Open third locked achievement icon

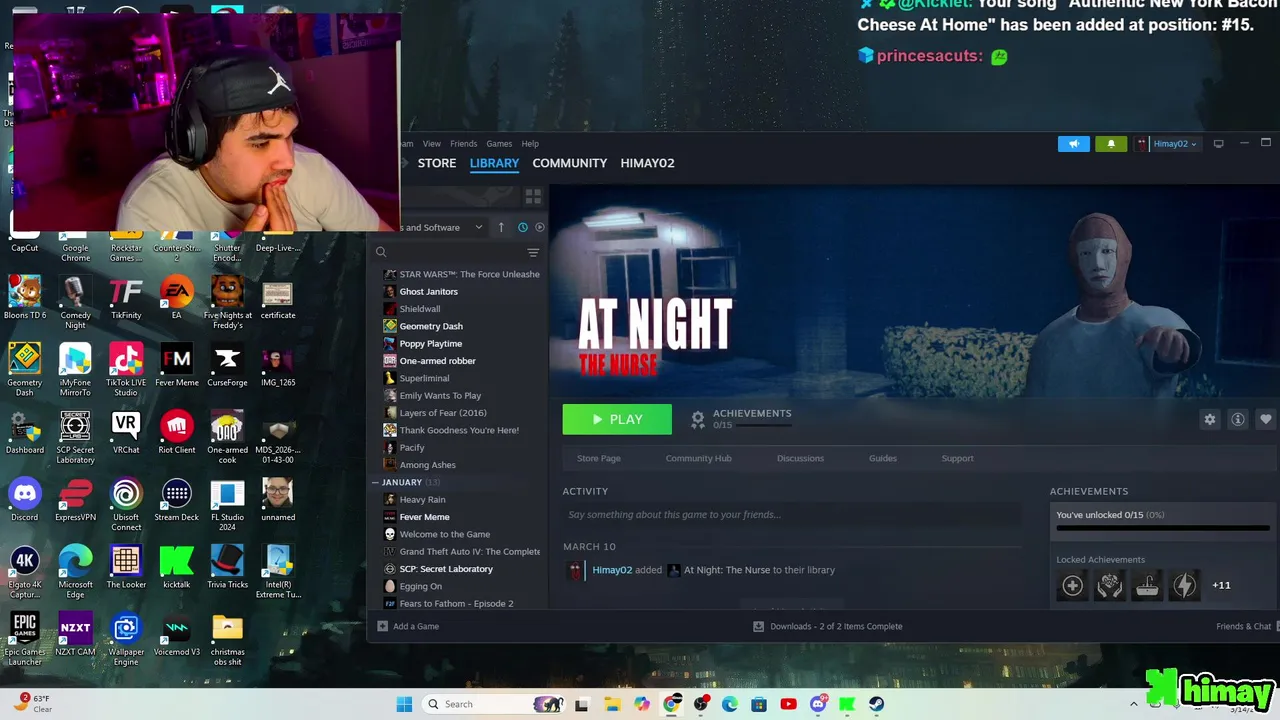[x=1147, y=586]
